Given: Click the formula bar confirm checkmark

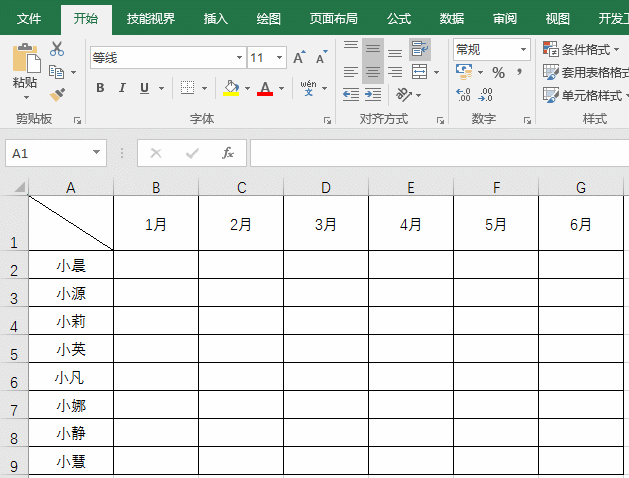Looking at the screenshot, I should [x=192, y=153].
